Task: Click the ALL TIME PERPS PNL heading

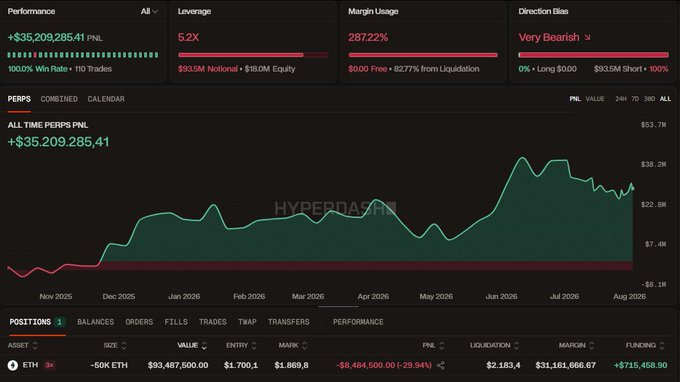Action: click(x=48, y=125)
